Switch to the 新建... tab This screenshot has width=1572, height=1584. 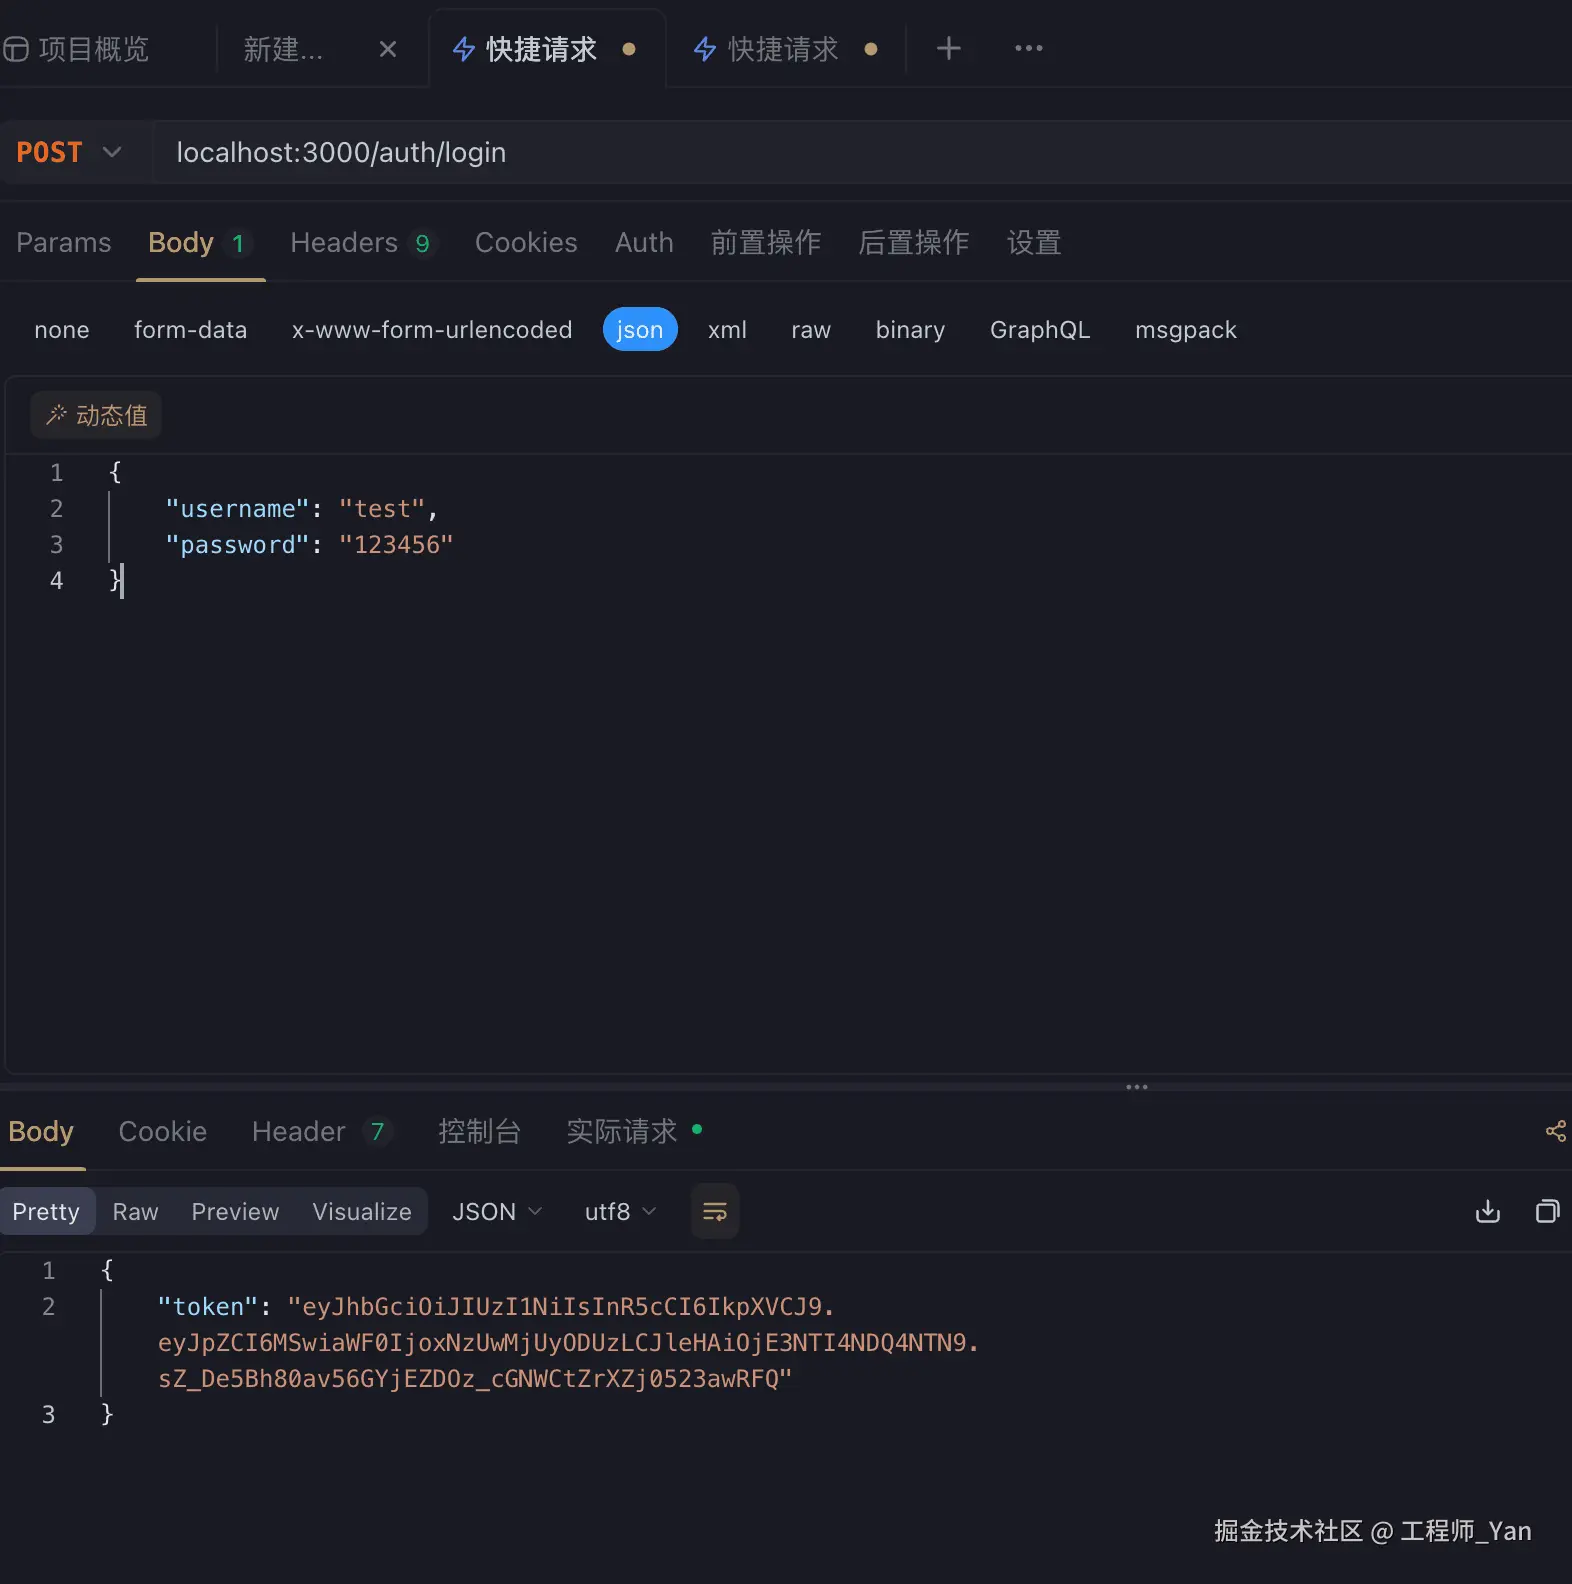[284, 49]
